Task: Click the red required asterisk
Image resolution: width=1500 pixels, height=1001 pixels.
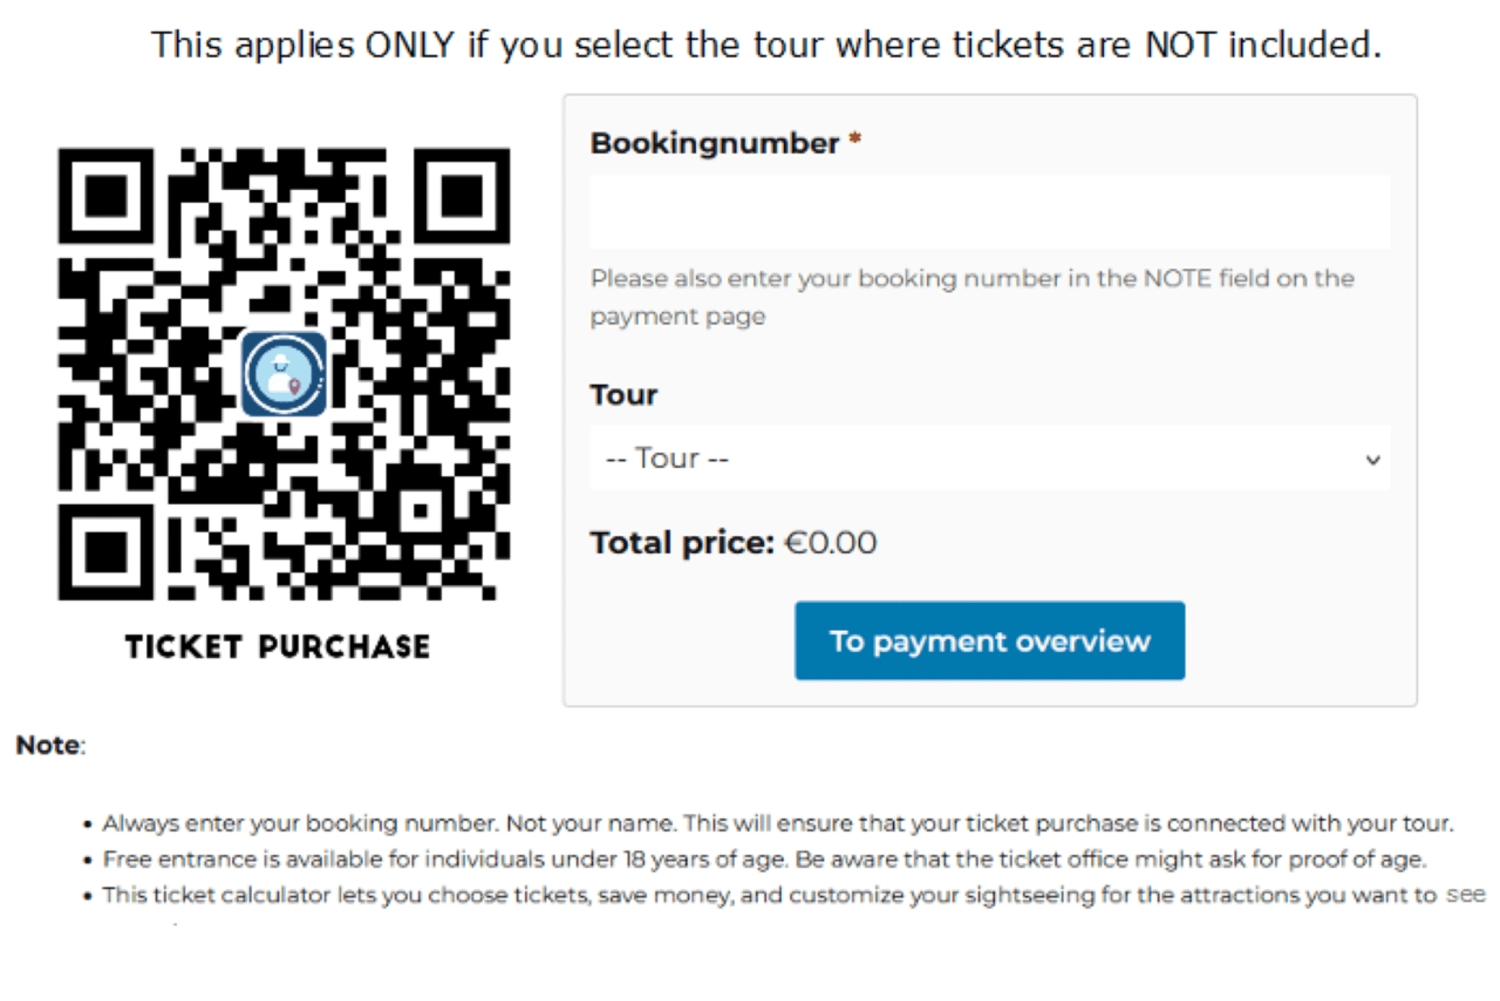Action: coord(855,141)
